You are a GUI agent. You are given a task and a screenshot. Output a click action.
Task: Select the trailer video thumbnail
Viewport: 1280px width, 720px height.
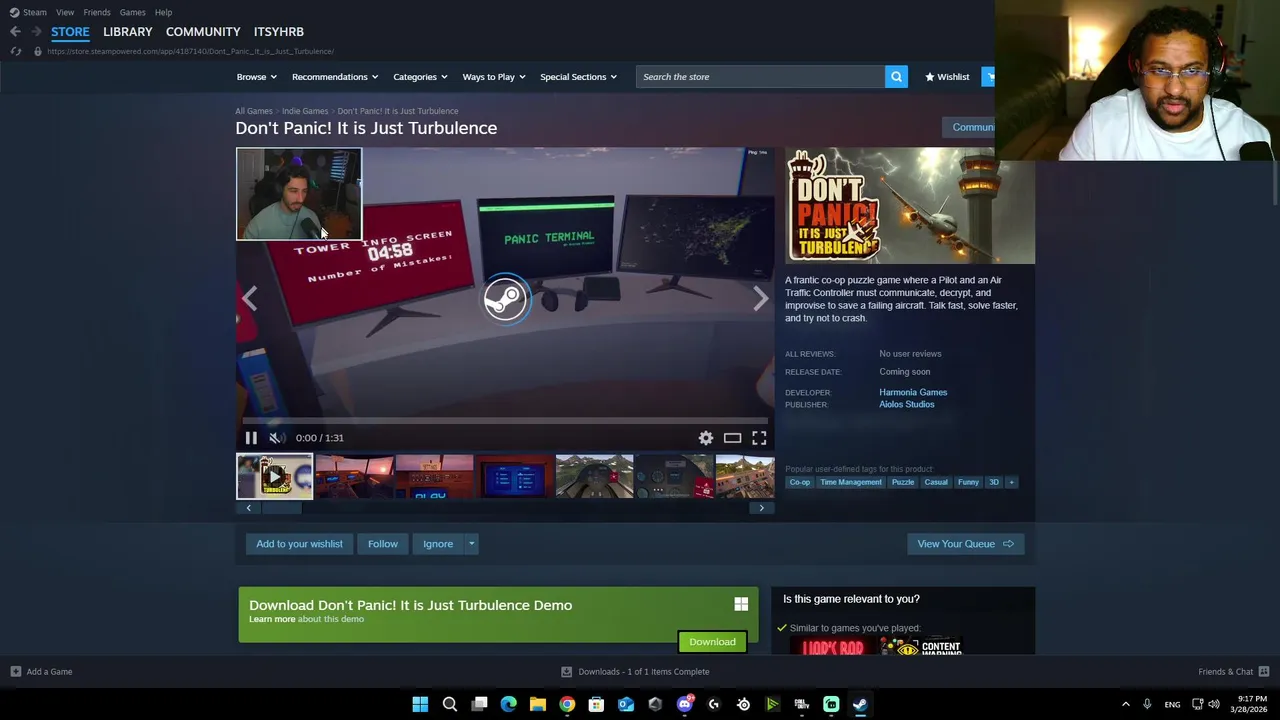click(274, 477)
